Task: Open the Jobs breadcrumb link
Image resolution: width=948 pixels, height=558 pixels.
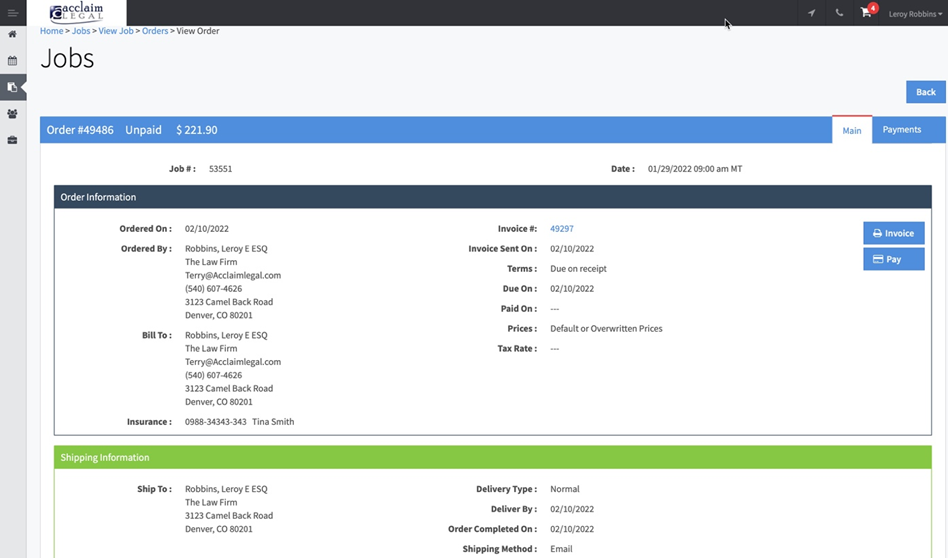Action: pyautogui.click(x=81, y=31)
